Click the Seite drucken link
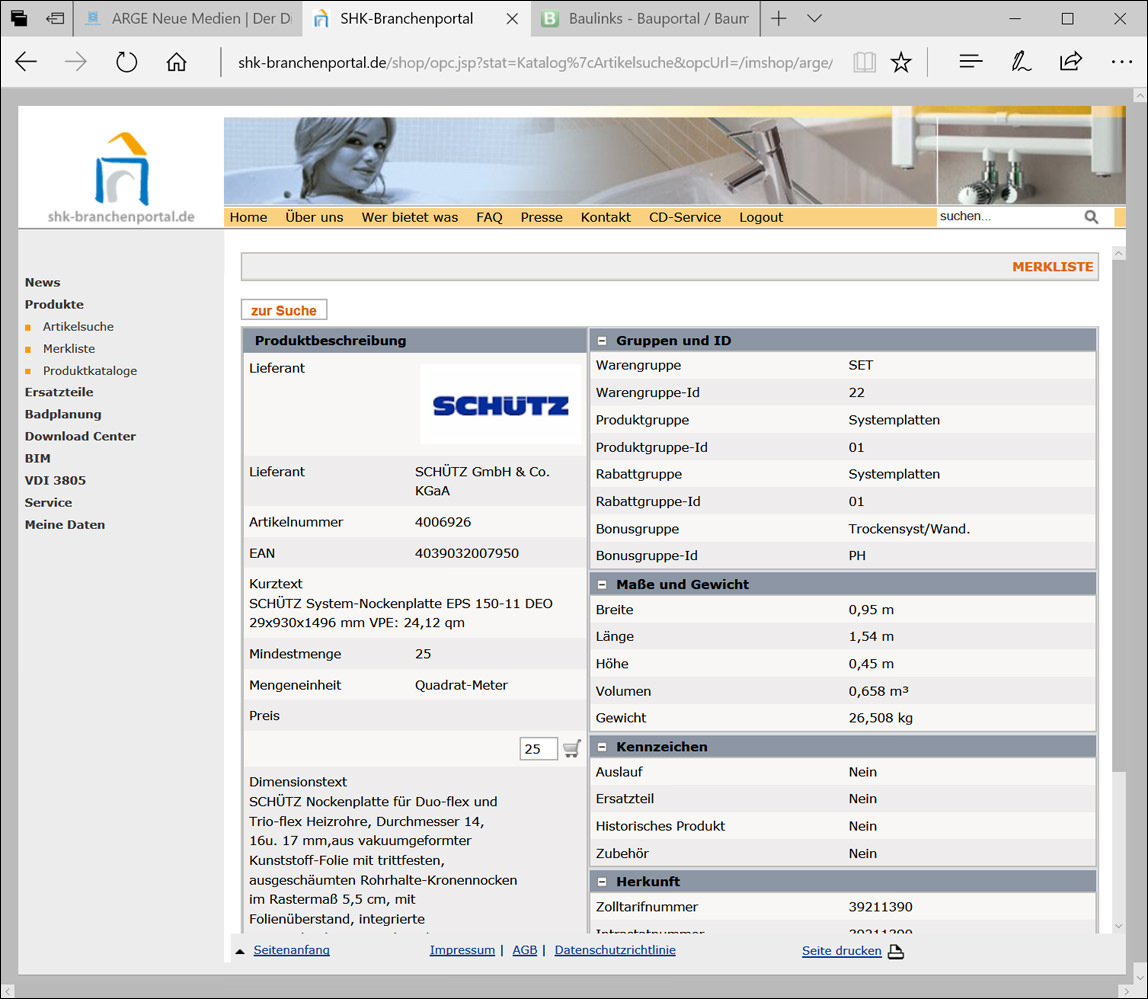This screenshot has height=999, width=1148. point(841,951)
